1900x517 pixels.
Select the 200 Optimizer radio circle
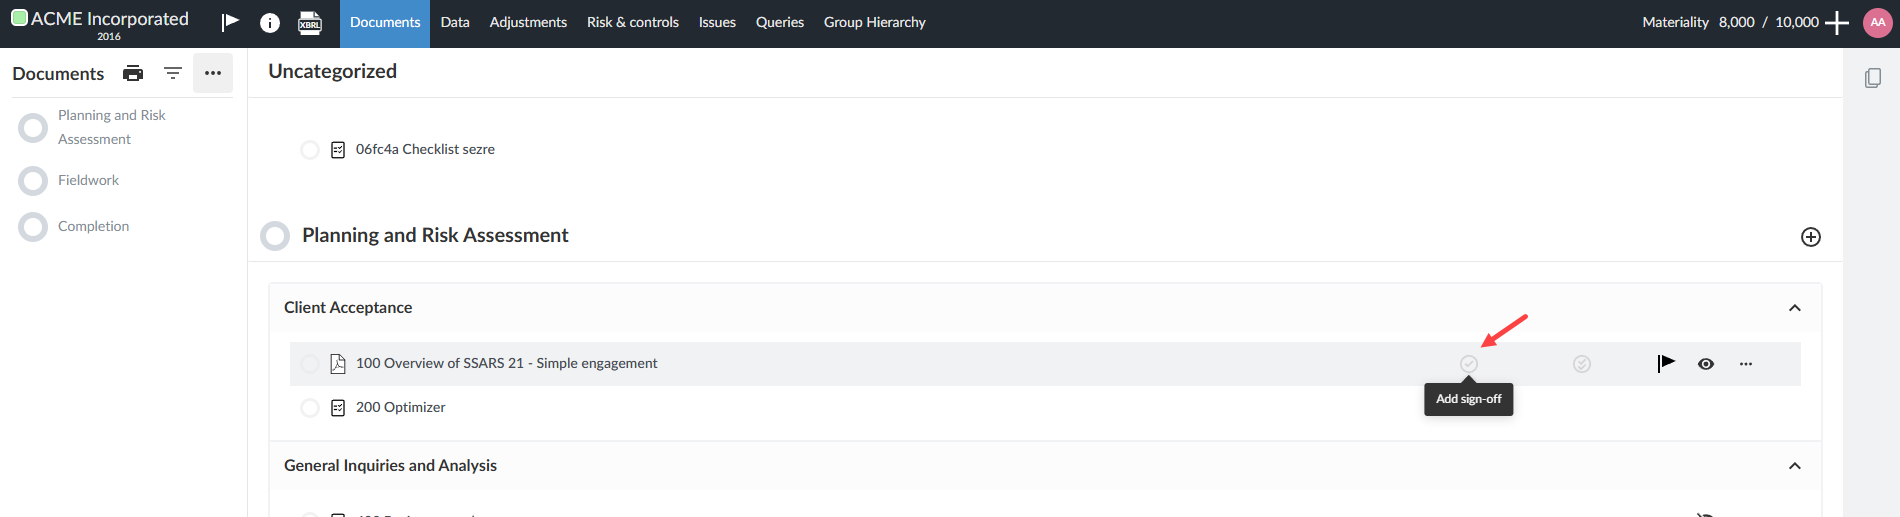click(x=310, y=408)
